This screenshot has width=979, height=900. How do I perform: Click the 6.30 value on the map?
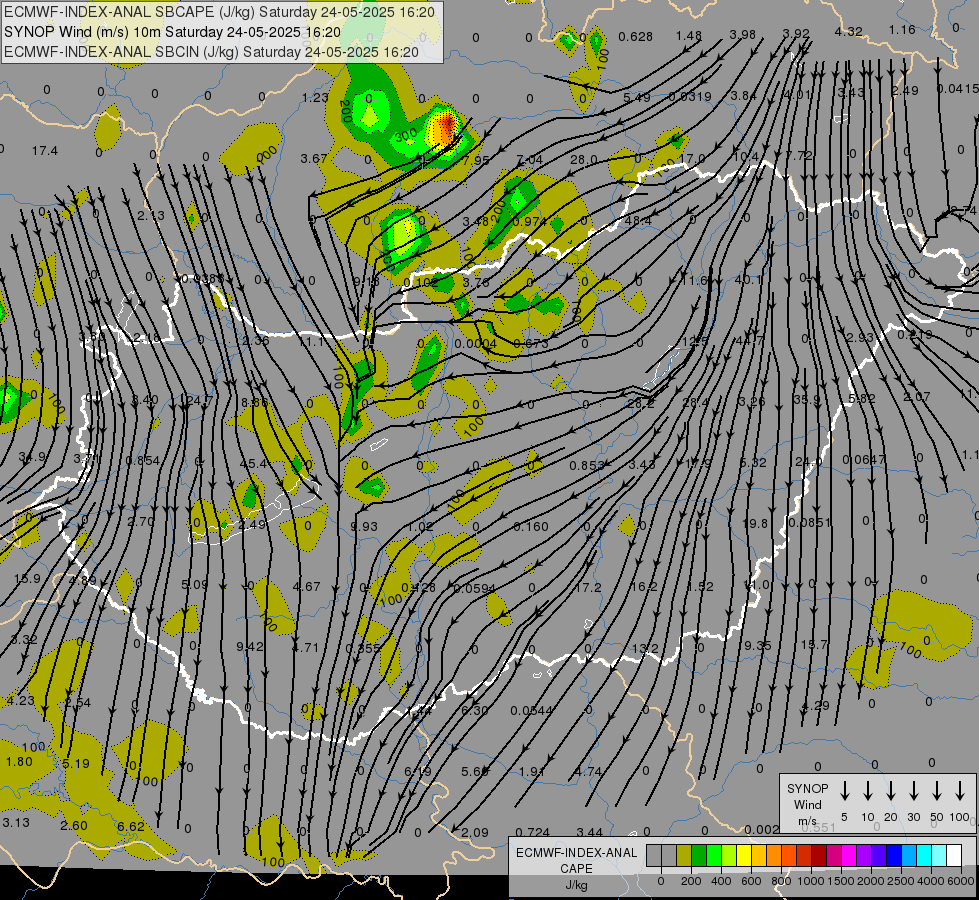[x=475, y=710]
